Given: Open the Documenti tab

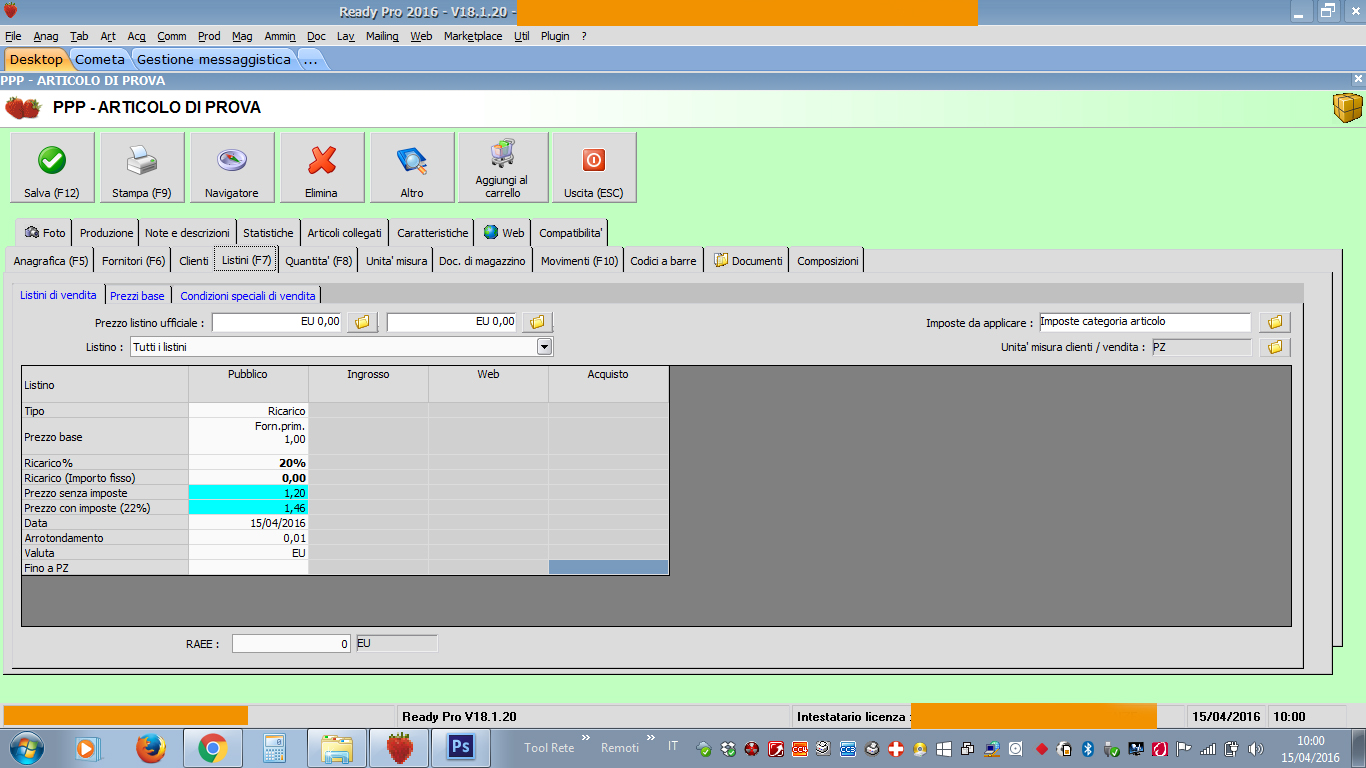Looking at the screenshot, I should tap(747, 261).
